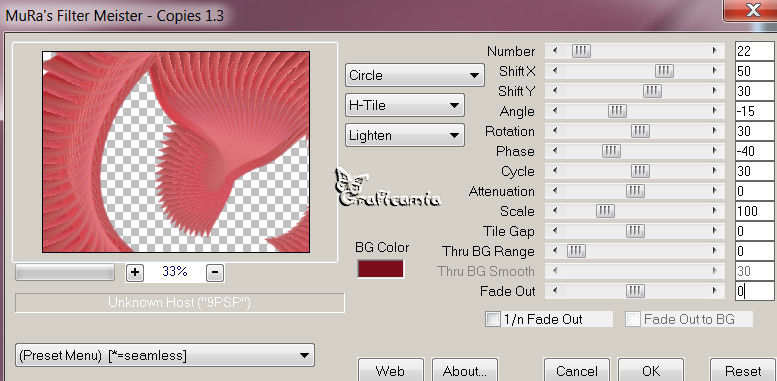Click right arrow of Scale slider
Screen dimensions: 777x381
point(715,211)
